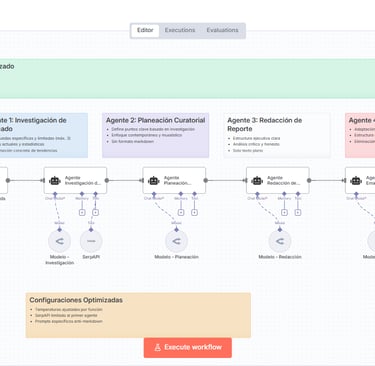Add tool to Agente Investigación via plus
Screen dimensions: 375x366
coord(95,212)
